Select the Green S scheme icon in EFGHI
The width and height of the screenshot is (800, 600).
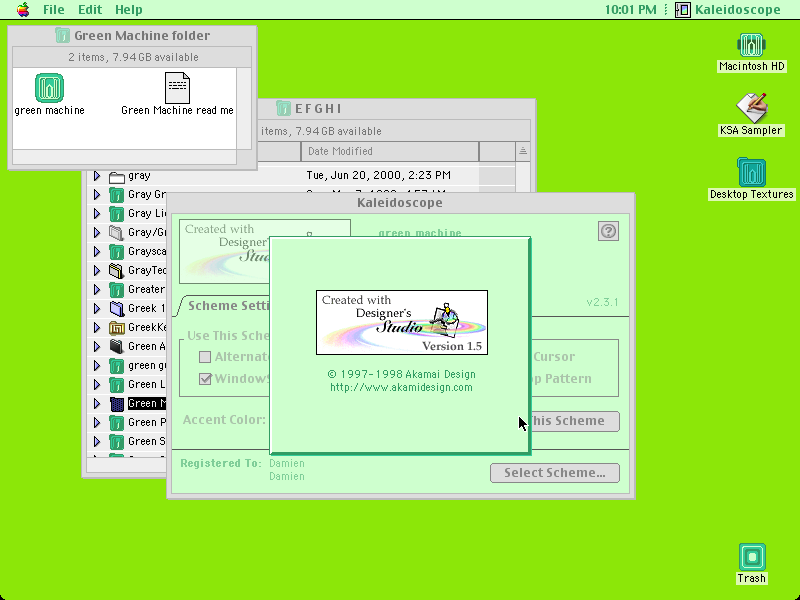117,441
